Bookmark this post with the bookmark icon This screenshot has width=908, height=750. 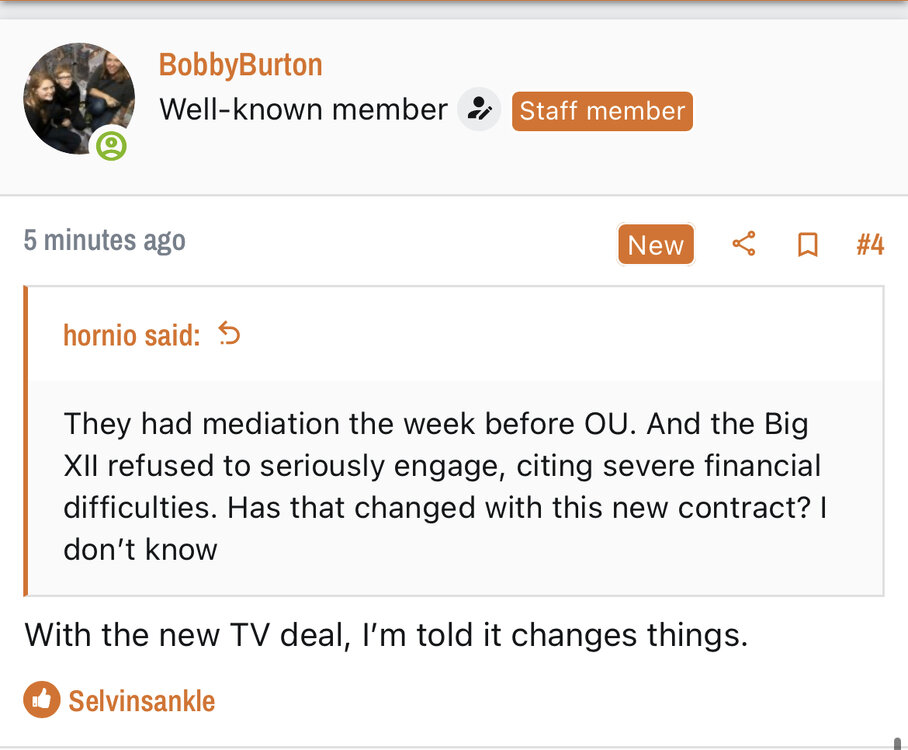coord(807,244)
